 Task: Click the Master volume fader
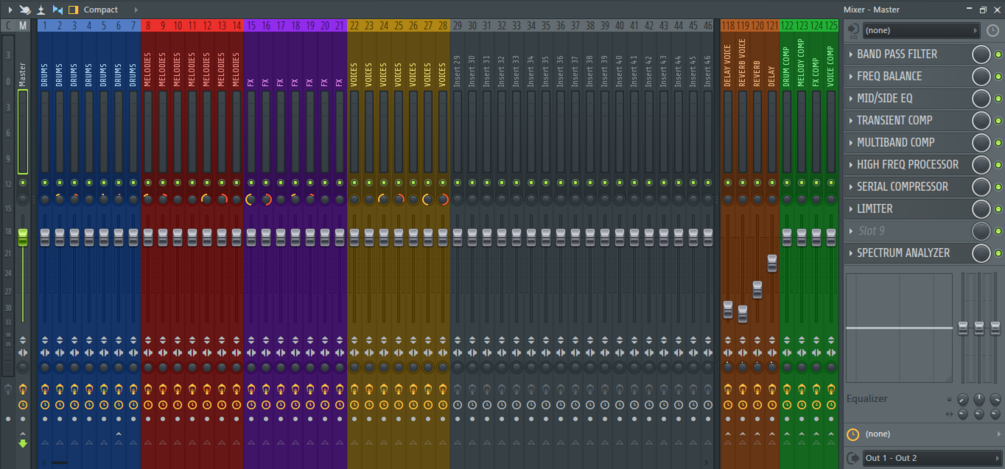click(23, 237)
